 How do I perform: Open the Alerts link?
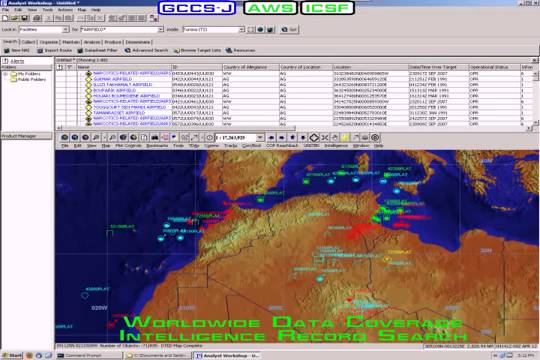[x=17, y=61]
